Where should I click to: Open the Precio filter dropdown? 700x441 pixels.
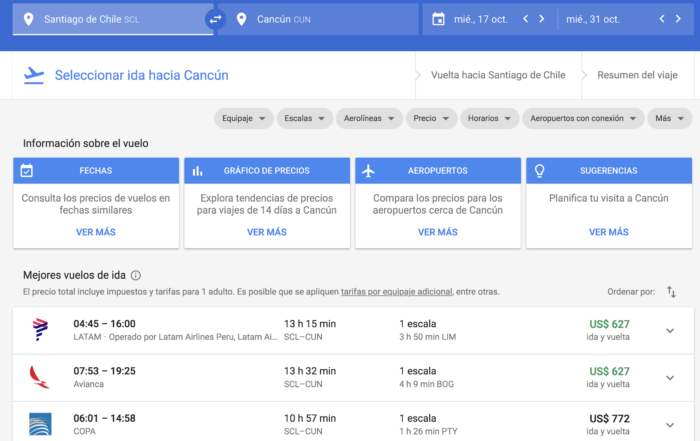[431, 119]
